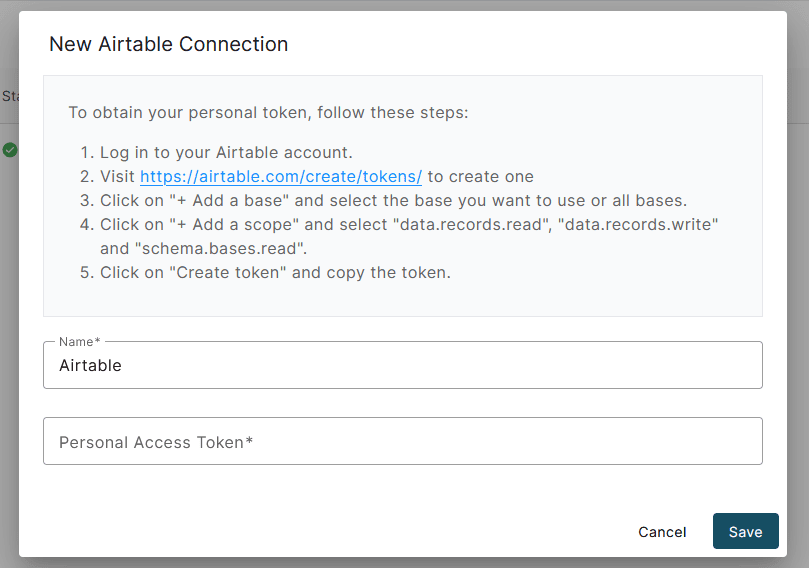
Task: Save the new Airtable connection
Action: pyautogui.click(x=746, y=531)
